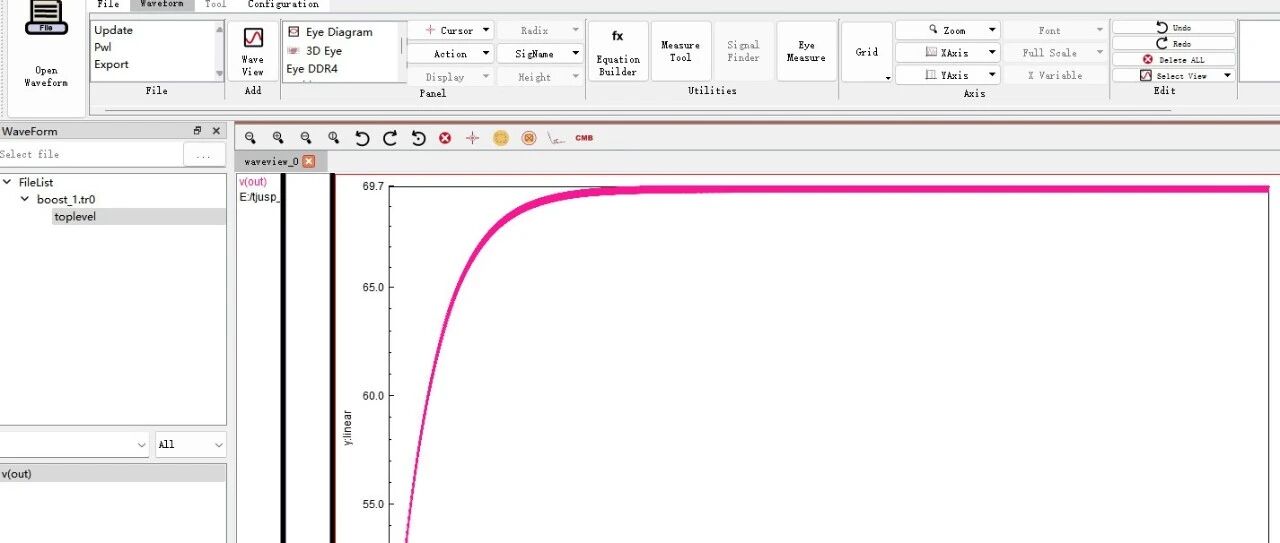Click Update in the File list
The width and height of the screenshot is (1280, 543).
(113, 31)
